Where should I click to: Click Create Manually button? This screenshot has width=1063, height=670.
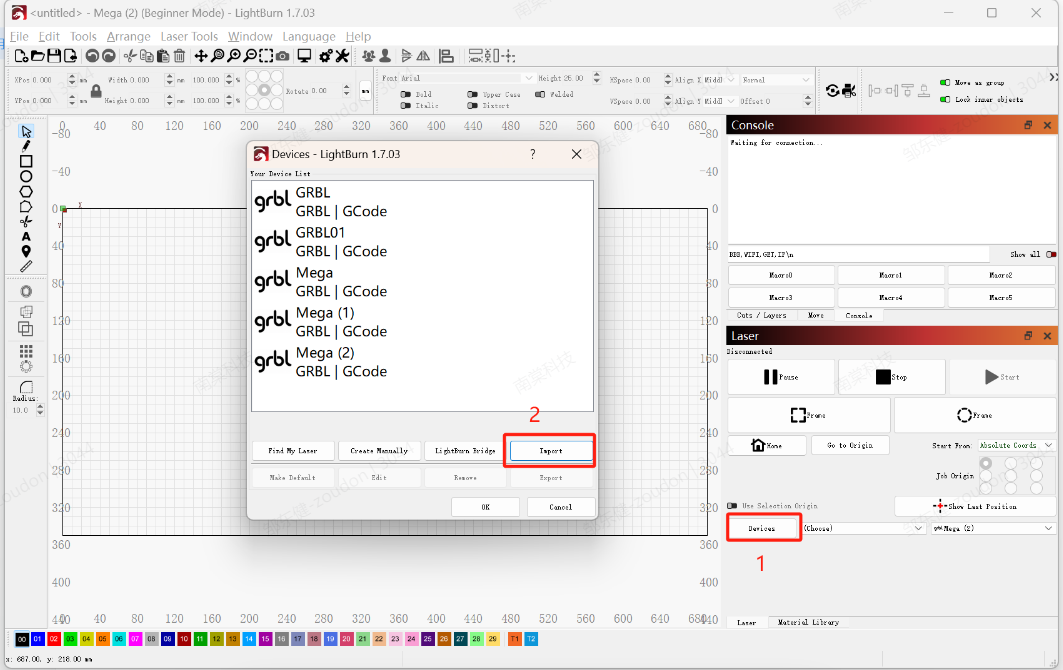click(379, 450)
